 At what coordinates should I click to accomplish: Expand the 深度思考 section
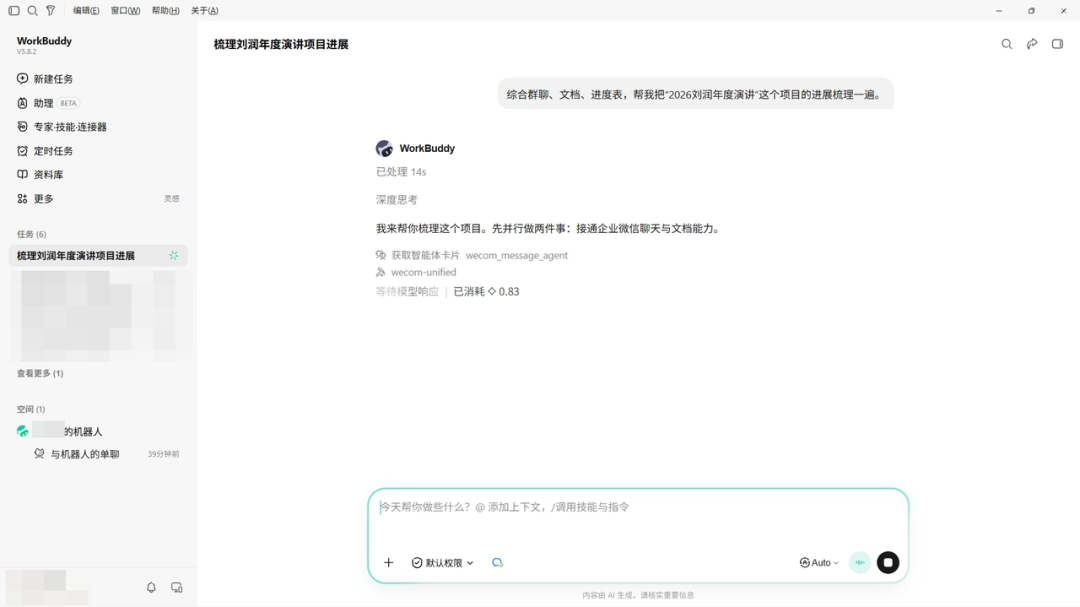click(x=397, y=200)
